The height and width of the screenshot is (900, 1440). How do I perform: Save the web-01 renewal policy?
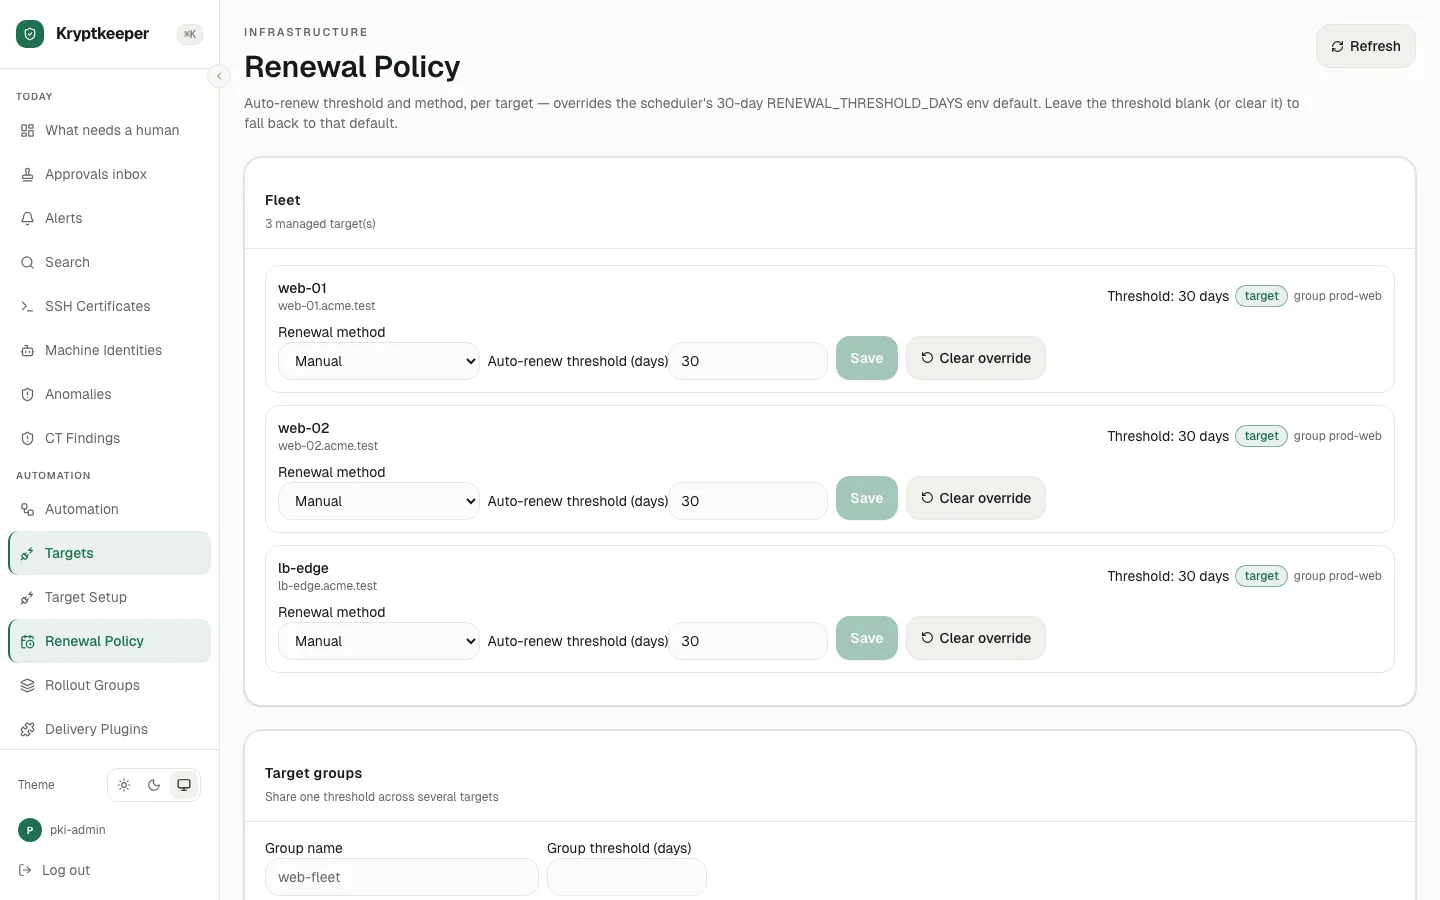point(867,358)
